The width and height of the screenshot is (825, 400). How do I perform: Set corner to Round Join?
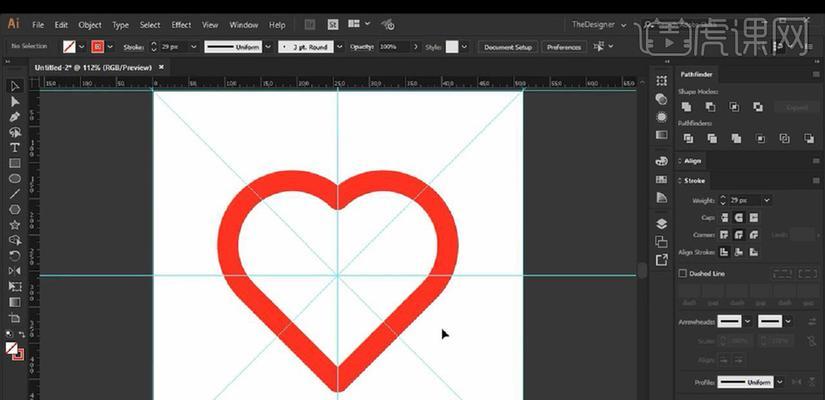(x=739, y=235)
